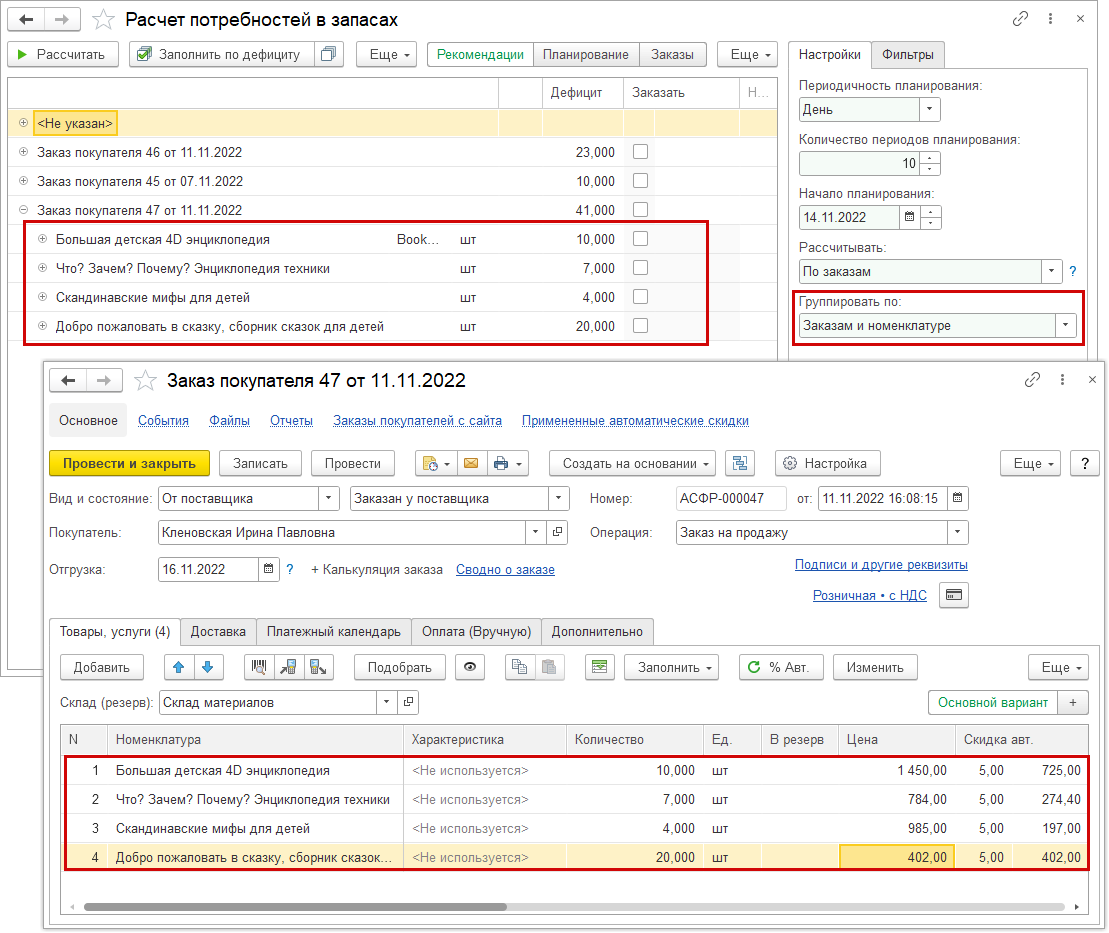
Task: Switch to the Фильтры tab
Action: click(907, 55)
